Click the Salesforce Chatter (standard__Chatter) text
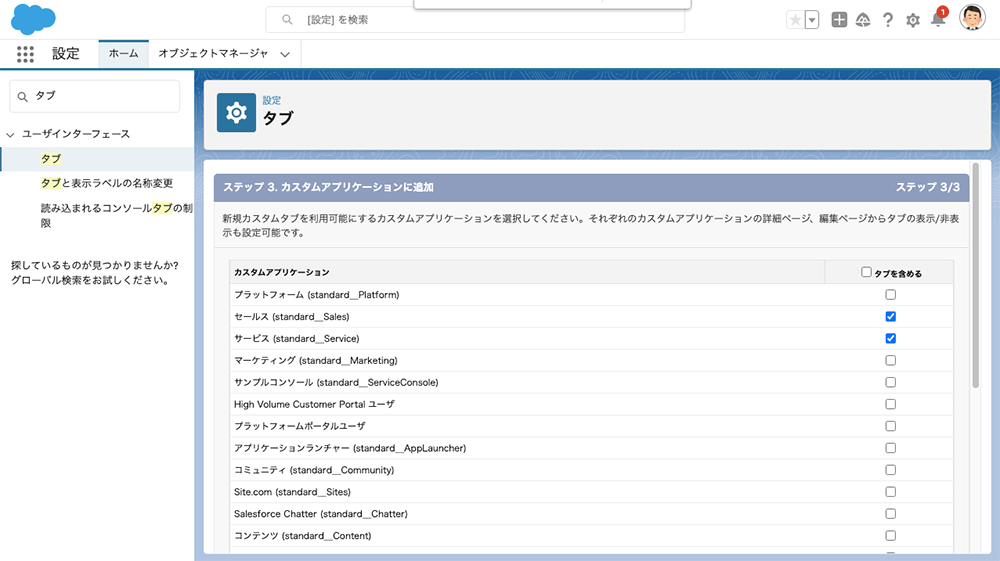Viewport: 1000px width, 561px height. pyautogui.click(x=321, y=514)
